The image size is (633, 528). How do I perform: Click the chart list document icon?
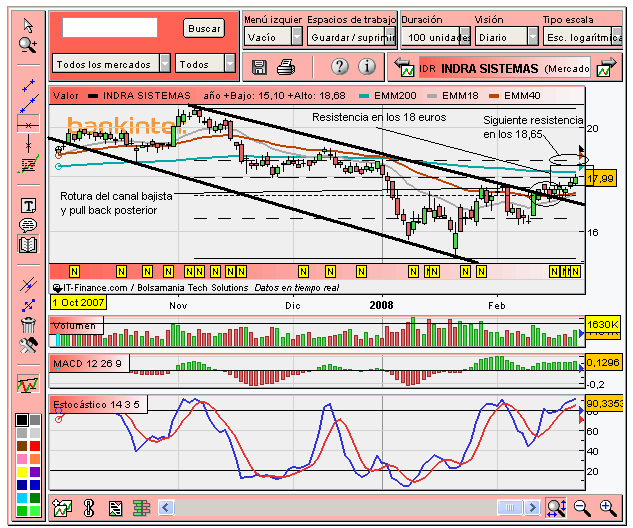[x=115, y=508]
